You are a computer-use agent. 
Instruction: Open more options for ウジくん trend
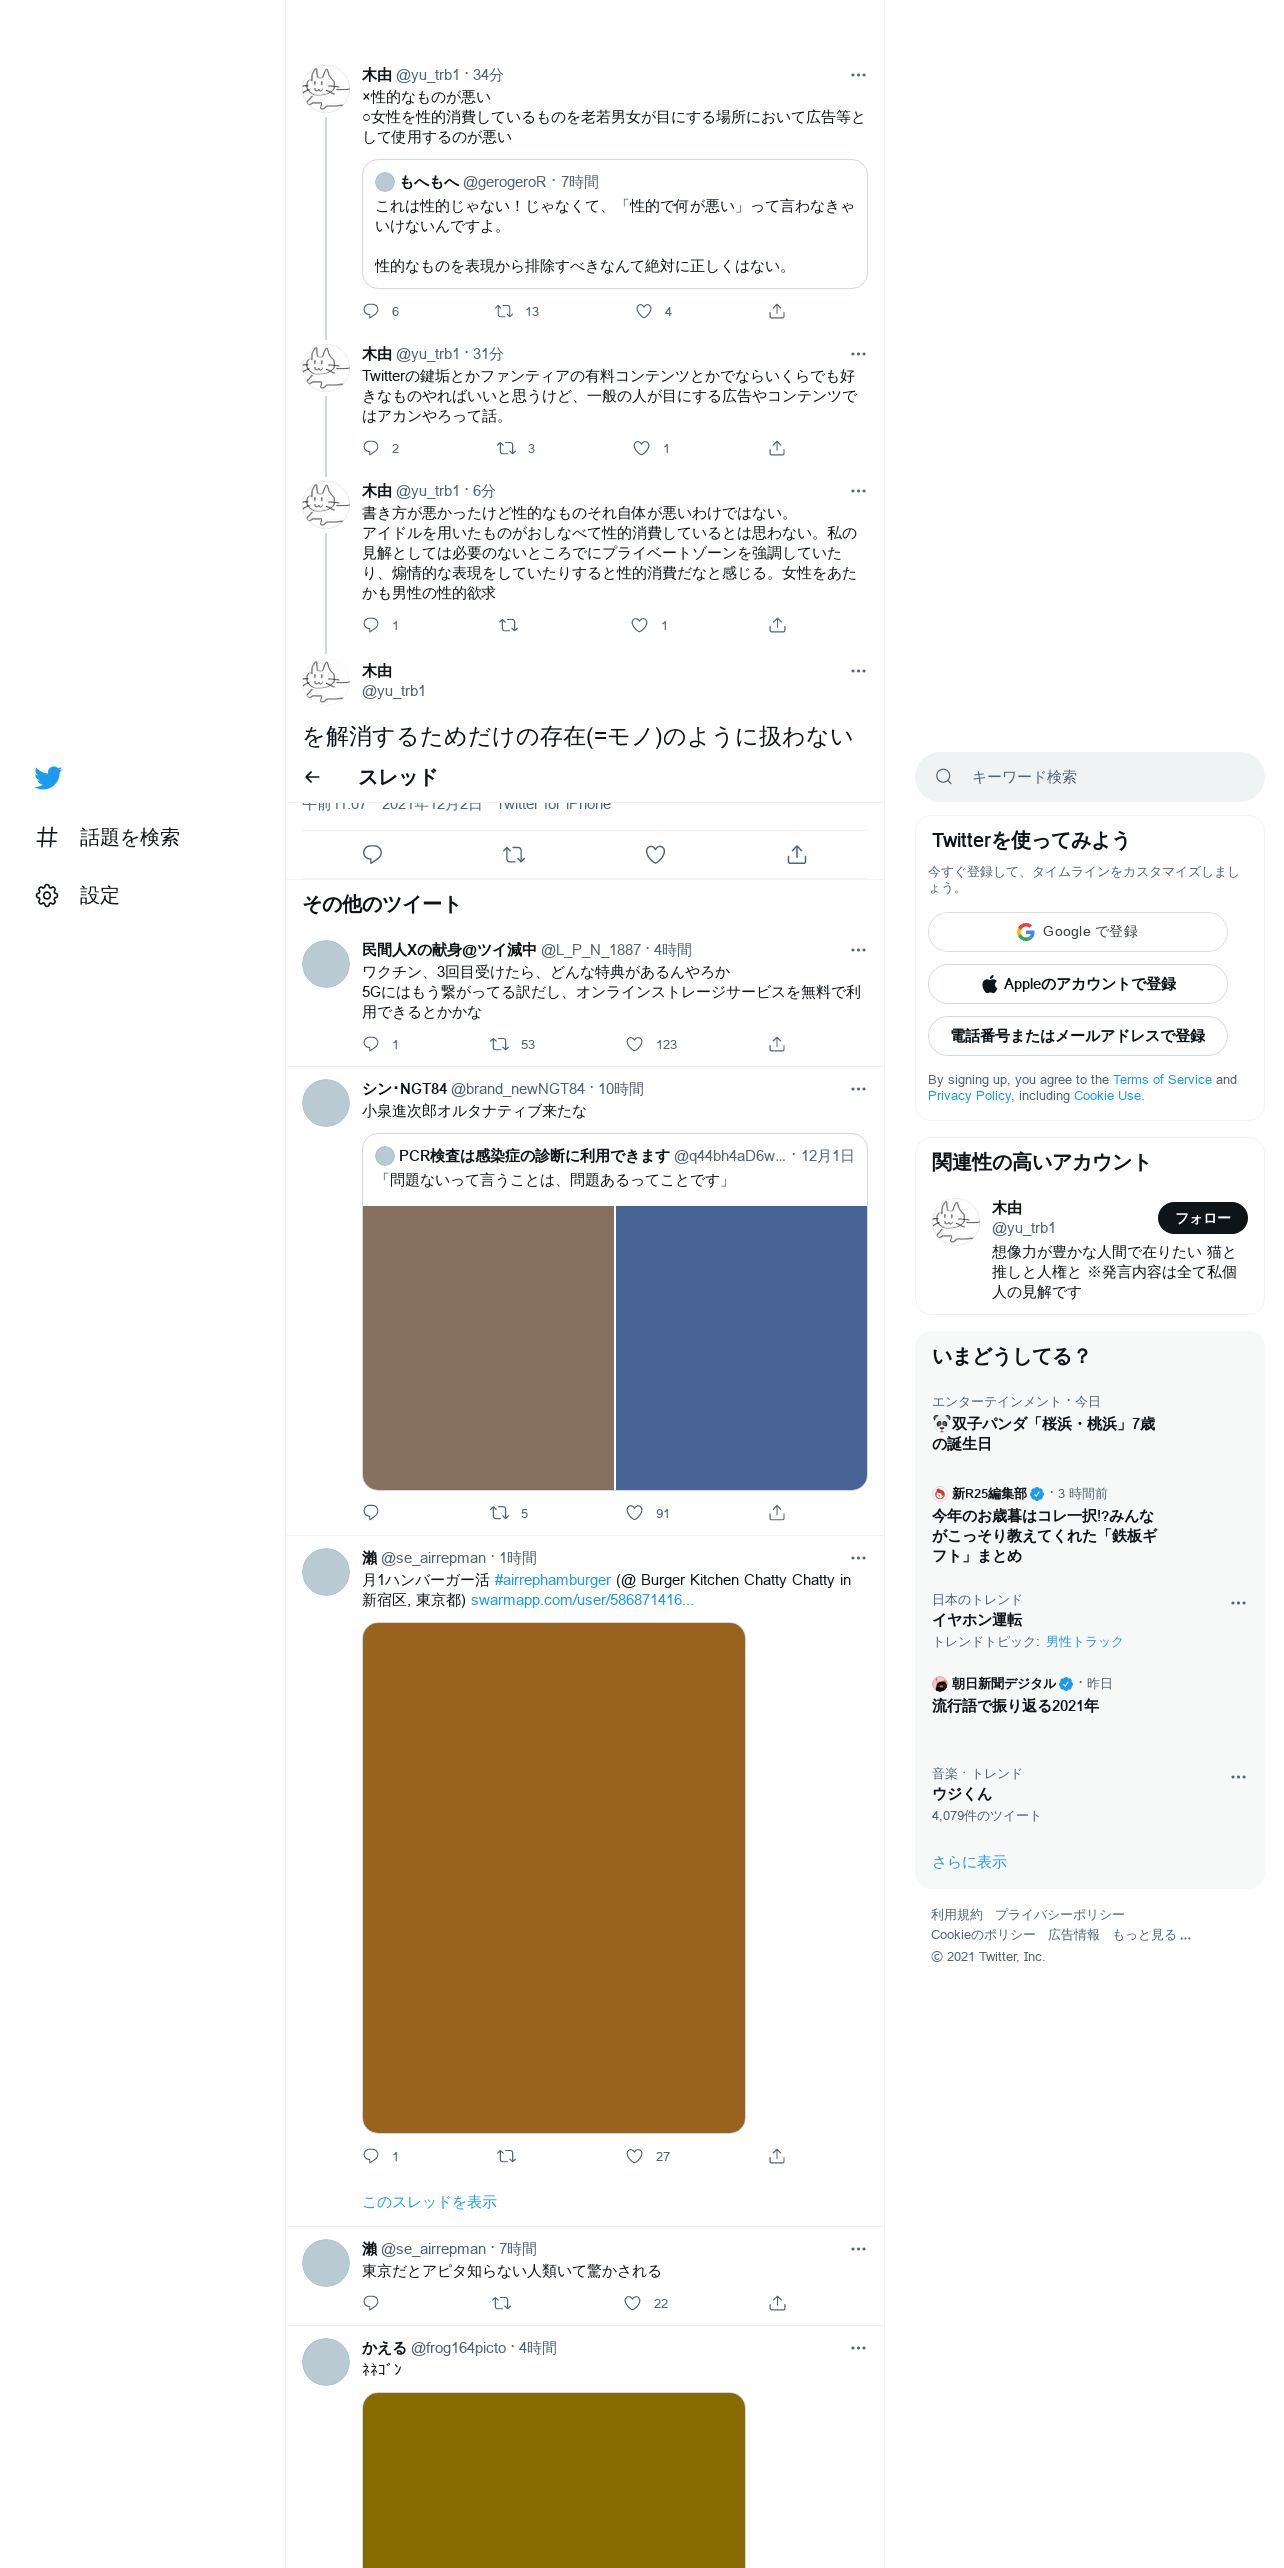tap(1238, 1777)
